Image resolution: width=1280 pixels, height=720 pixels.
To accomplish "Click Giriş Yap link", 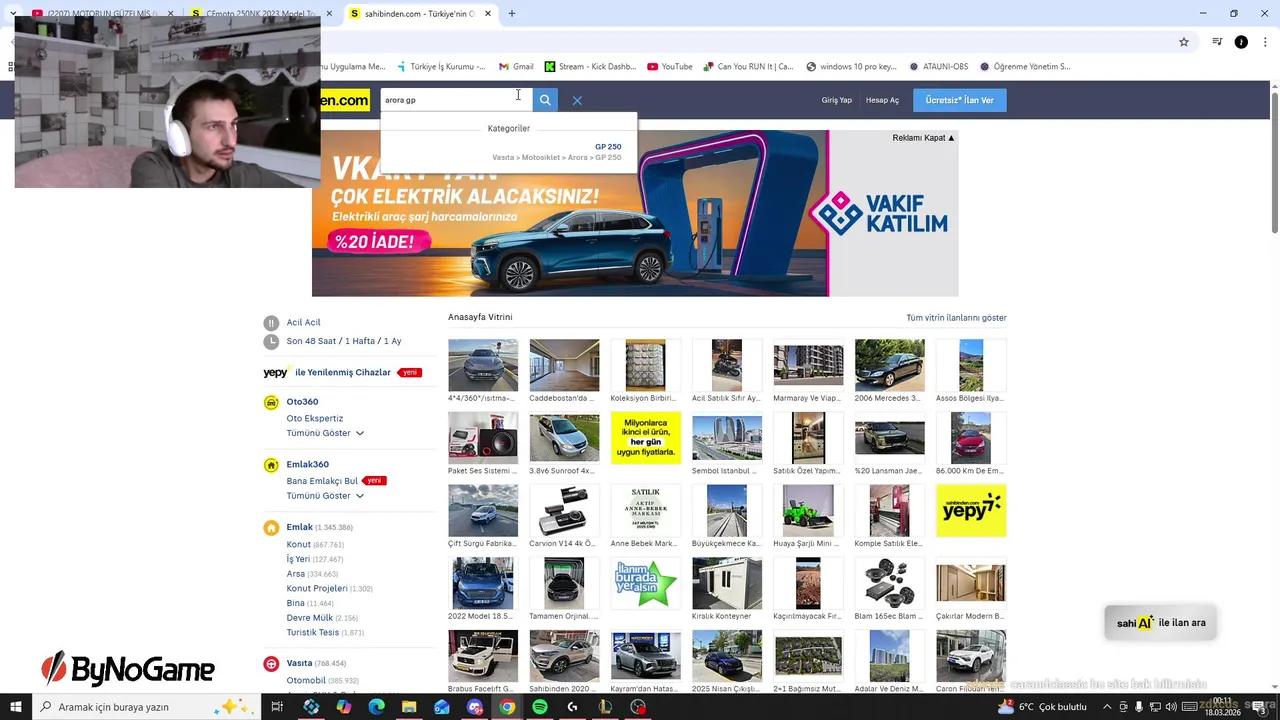I will [837, 100].
